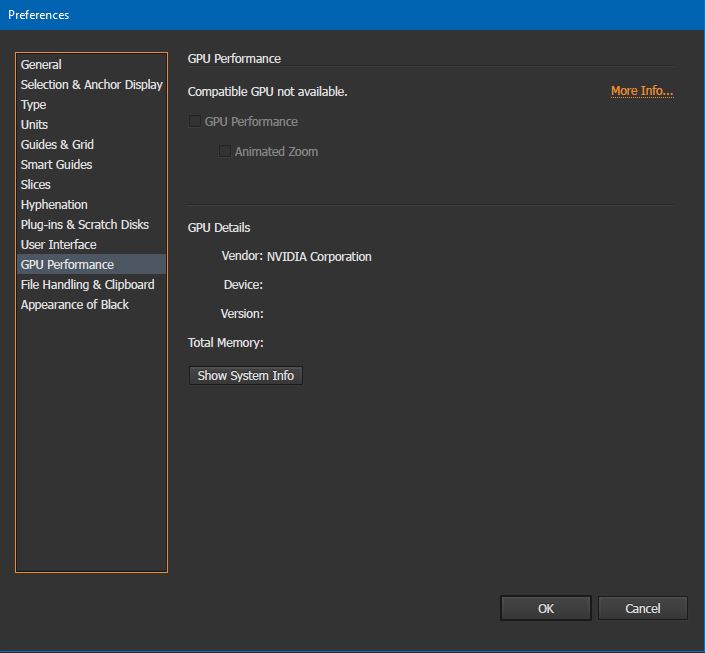The image size is (705, 653).
Task: Toggle the Animated Zoom checkbox
Action: tap(225, 151)
